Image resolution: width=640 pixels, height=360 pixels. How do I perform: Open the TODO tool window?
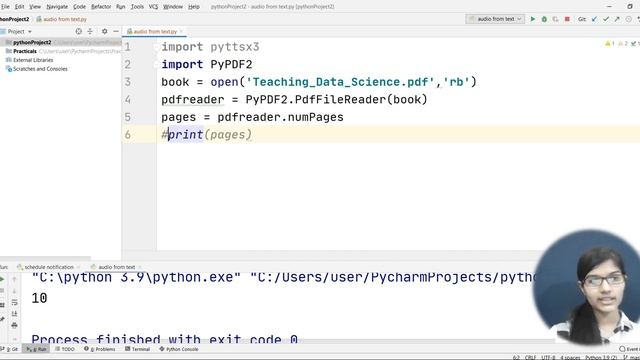tap(65, 349)
